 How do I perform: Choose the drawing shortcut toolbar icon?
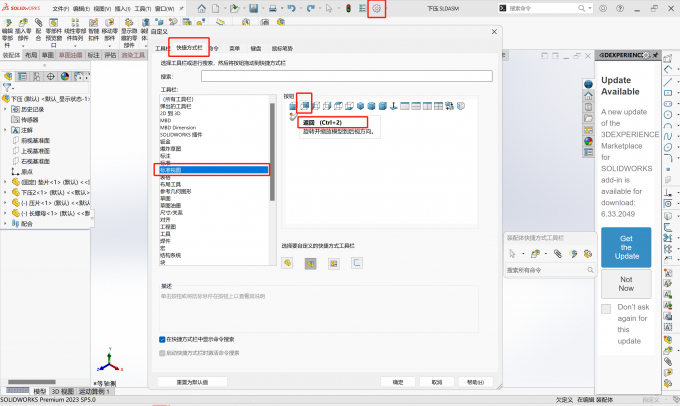click(x=333, y=263)
